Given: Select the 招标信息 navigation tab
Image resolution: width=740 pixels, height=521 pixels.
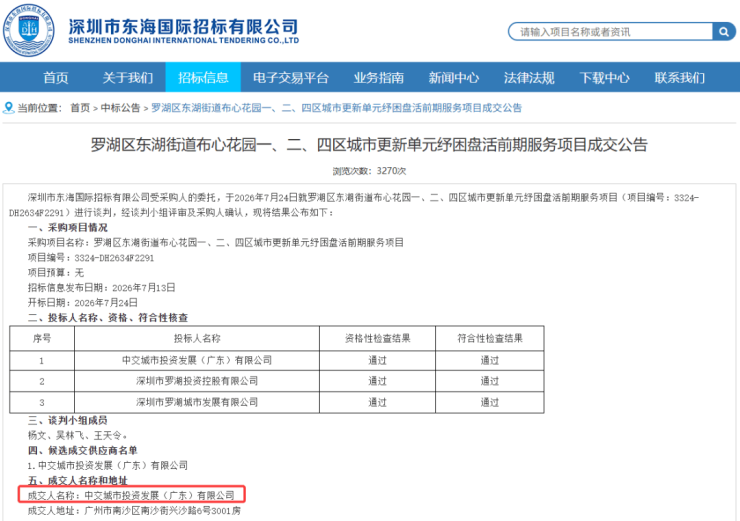Looking at the screenshot, I should [x=203, y=77].
